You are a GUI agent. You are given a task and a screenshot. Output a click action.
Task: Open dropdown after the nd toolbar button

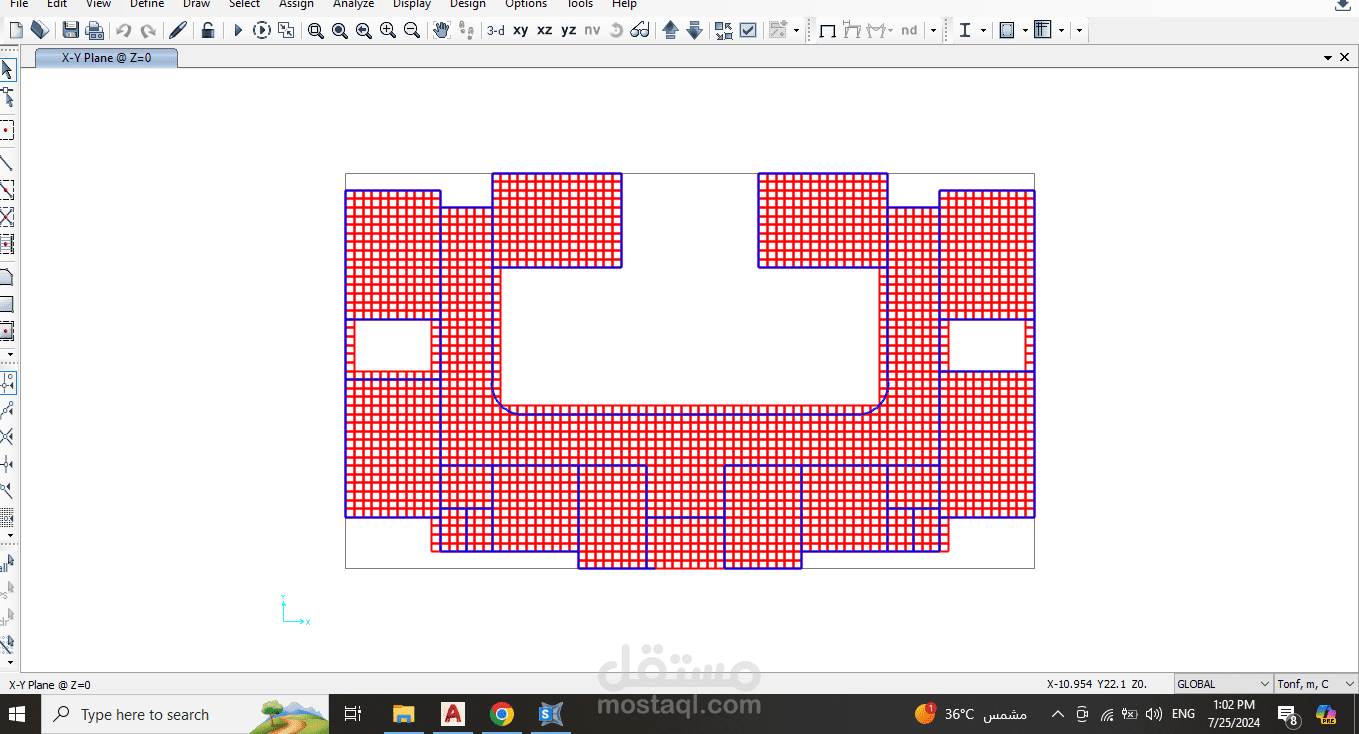(x=933, y=31)
